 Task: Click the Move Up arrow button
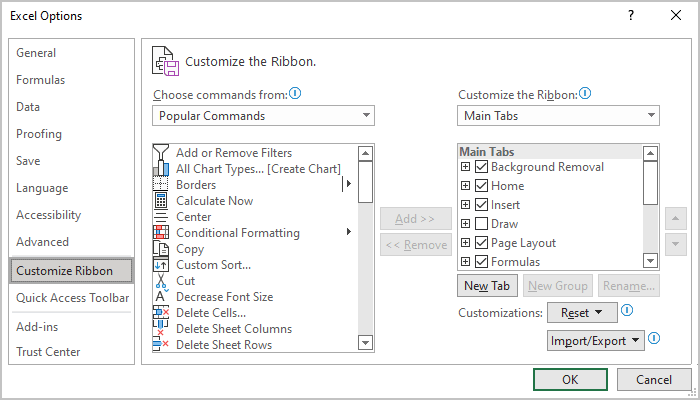[675, 219]
